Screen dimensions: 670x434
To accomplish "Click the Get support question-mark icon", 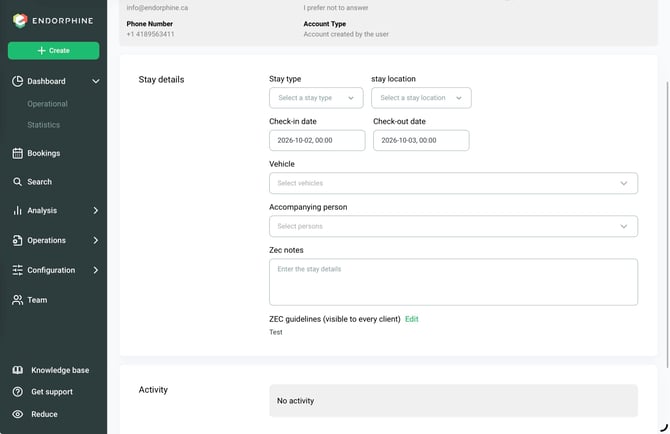I will coord(18,392).
